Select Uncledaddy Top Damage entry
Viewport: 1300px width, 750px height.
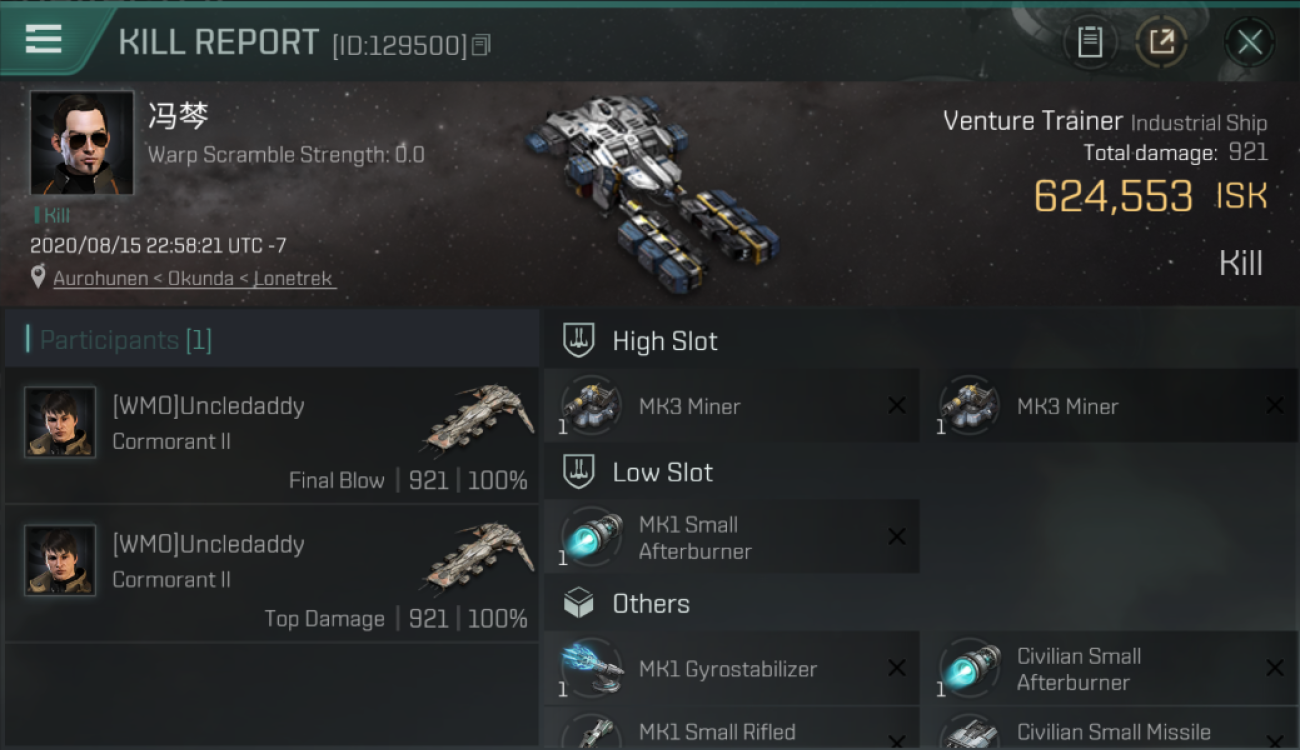(x=272, y=574)
